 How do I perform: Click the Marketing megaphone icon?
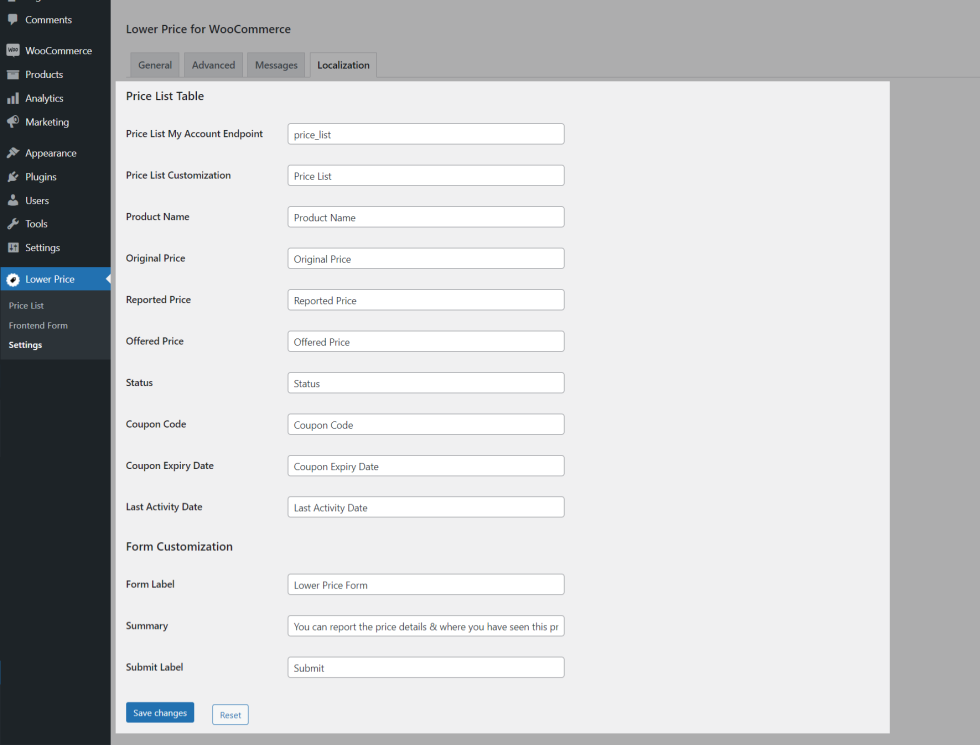coord(13,122)
